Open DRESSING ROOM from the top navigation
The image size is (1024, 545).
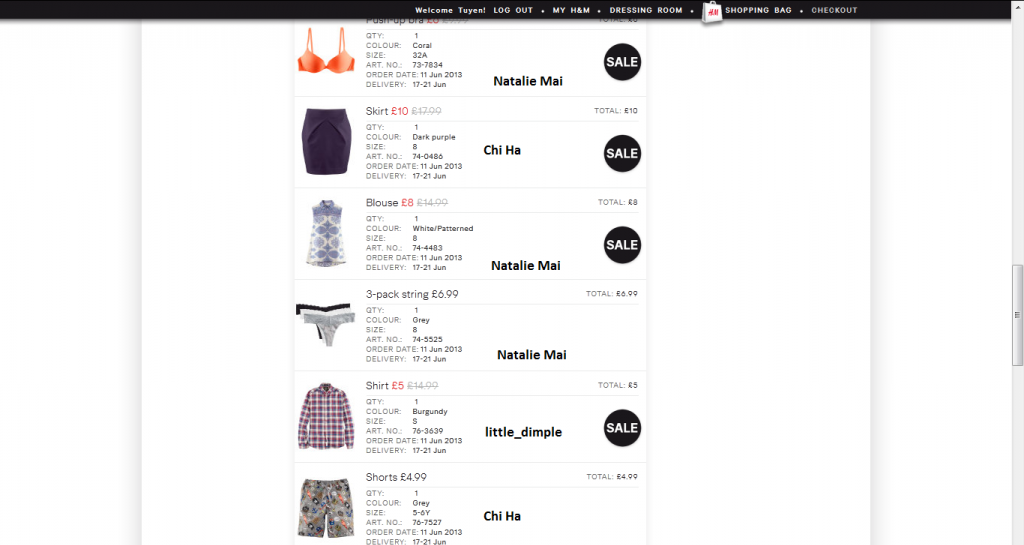646,10
